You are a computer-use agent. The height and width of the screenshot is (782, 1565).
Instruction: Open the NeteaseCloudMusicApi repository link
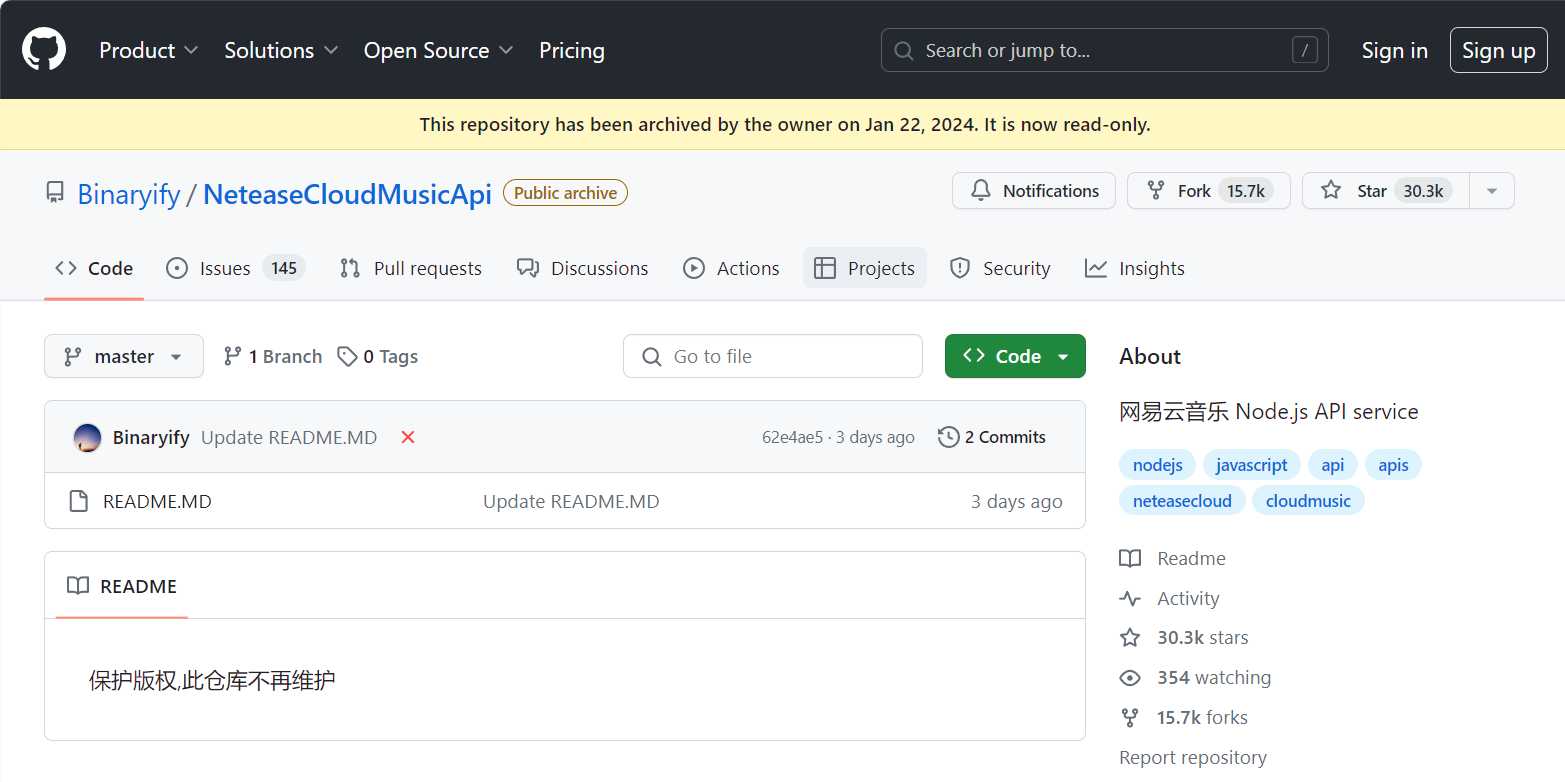point(347,194)
